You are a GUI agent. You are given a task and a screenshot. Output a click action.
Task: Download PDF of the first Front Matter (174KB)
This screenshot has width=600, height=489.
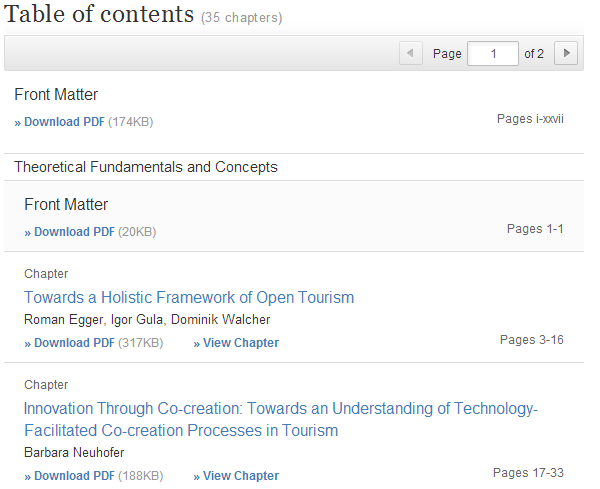[64, 122]
